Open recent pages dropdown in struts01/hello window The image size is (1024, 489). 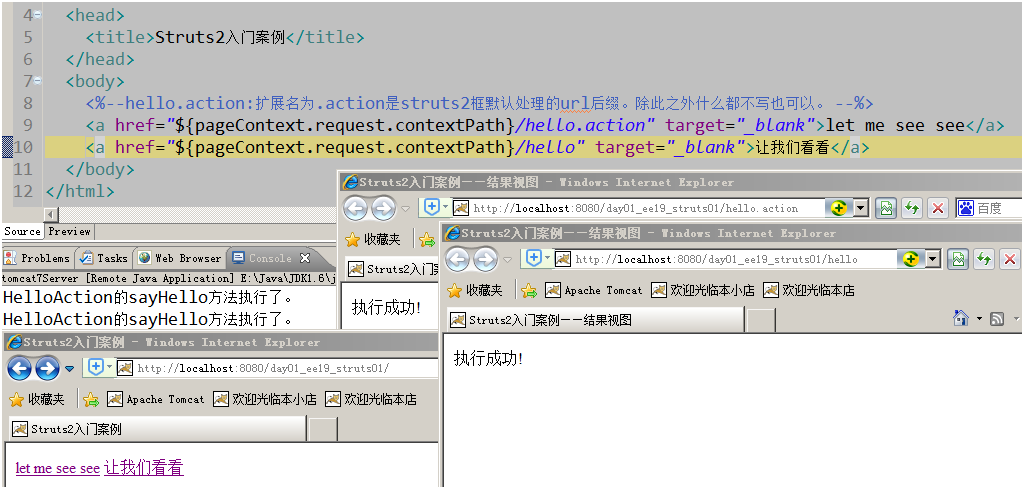[x=507, y=260]
